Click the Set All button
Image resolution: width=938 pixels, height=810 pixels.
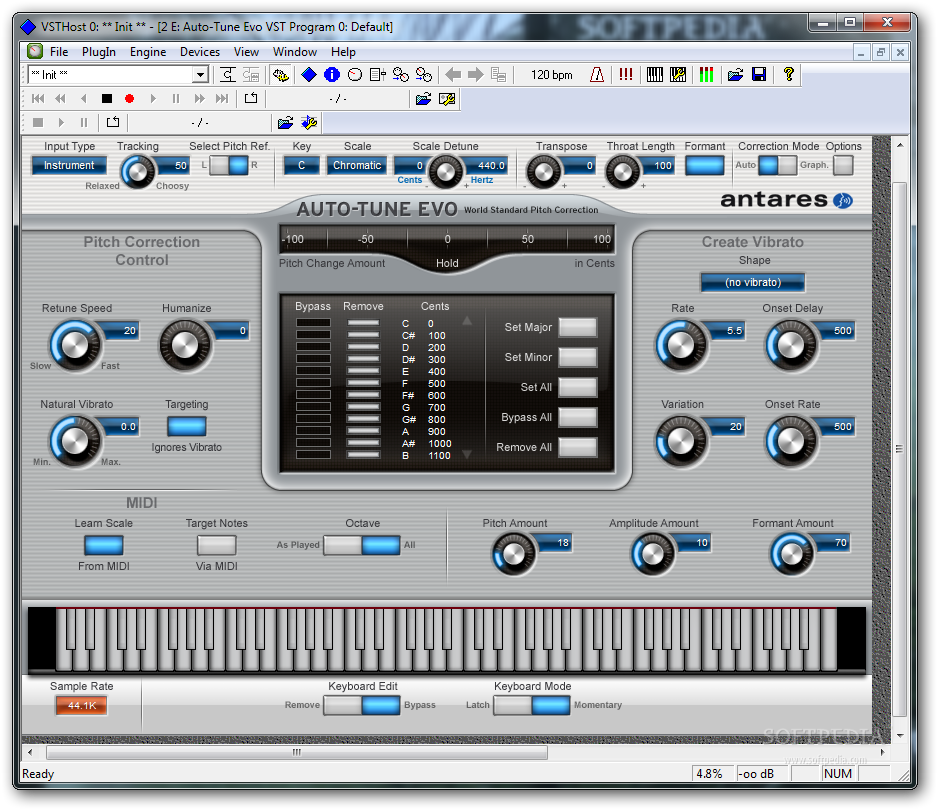pyautogui.click(x=577, y=387)
